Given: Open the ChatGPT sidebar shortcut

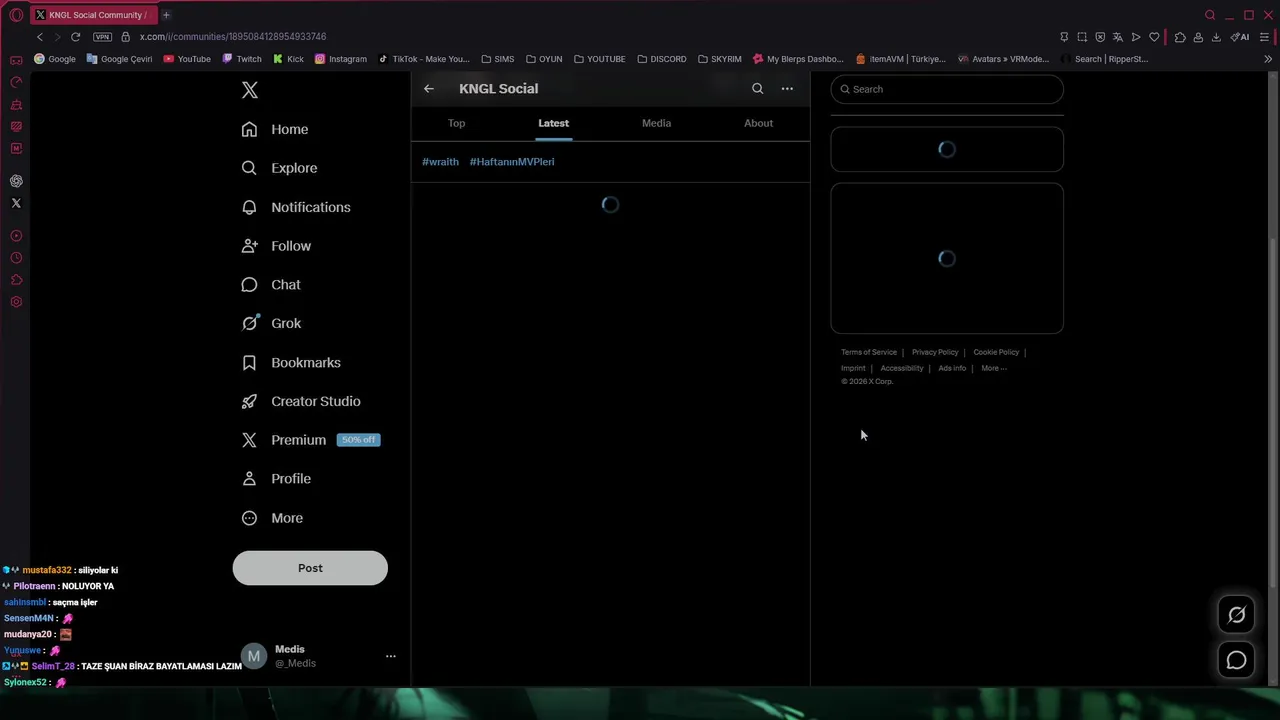Looking at the screenshot, I should click(16, 181).
